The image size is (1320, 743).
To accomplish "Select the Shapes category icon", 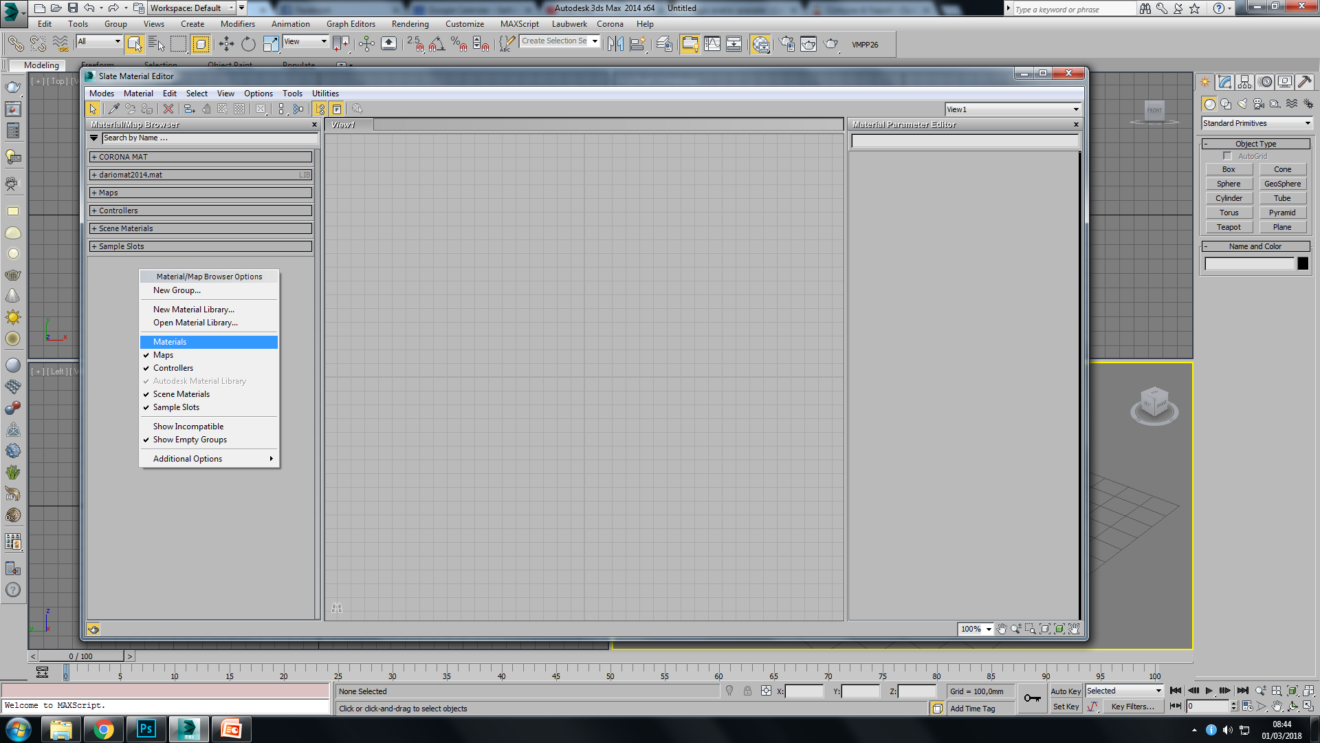I will 1226,103.
